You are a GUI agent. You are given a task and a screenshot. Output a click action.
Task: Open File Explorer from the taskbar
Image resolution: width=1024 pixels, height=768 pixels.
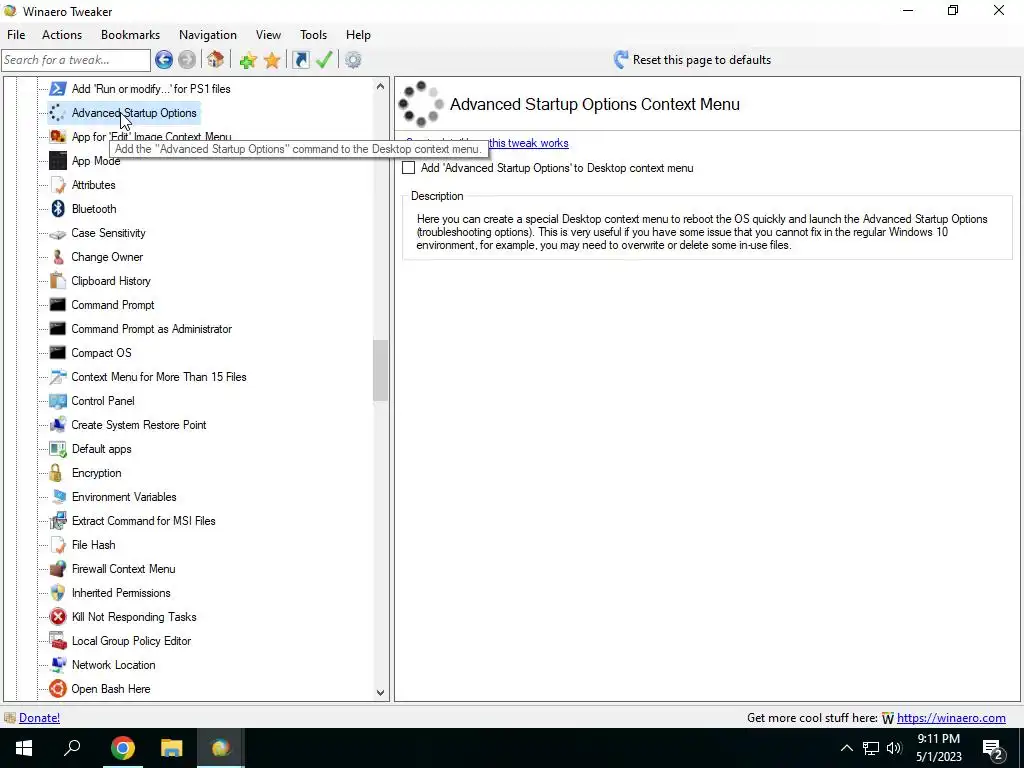(172, 748)
